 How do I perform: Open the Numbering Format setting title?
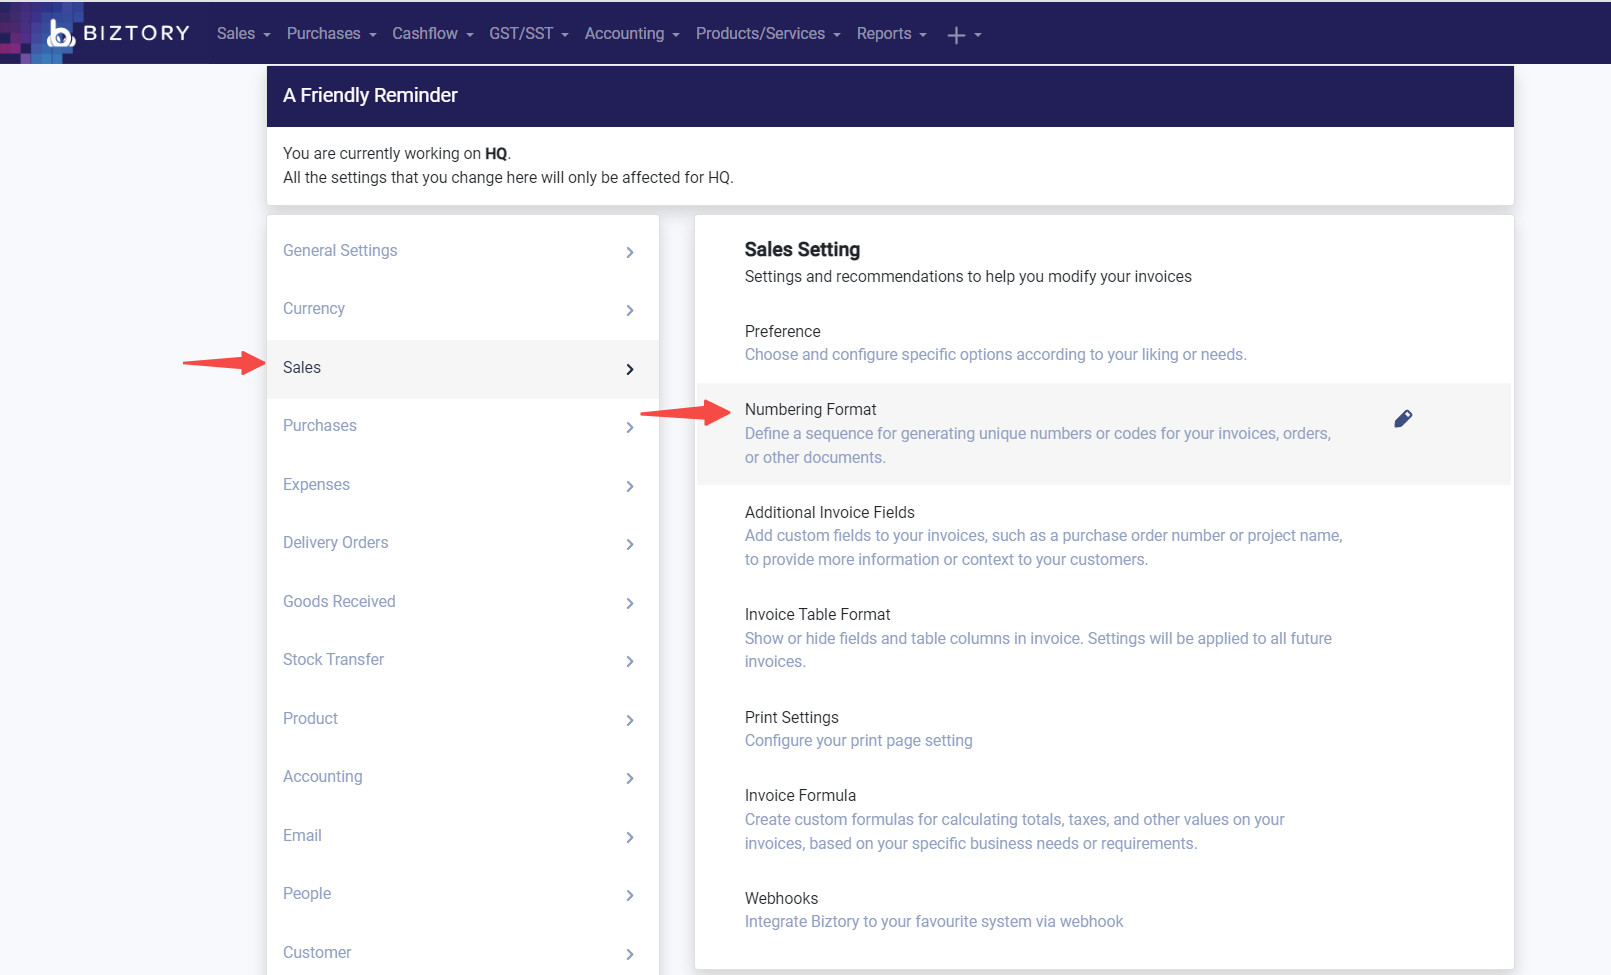[811, 409]
